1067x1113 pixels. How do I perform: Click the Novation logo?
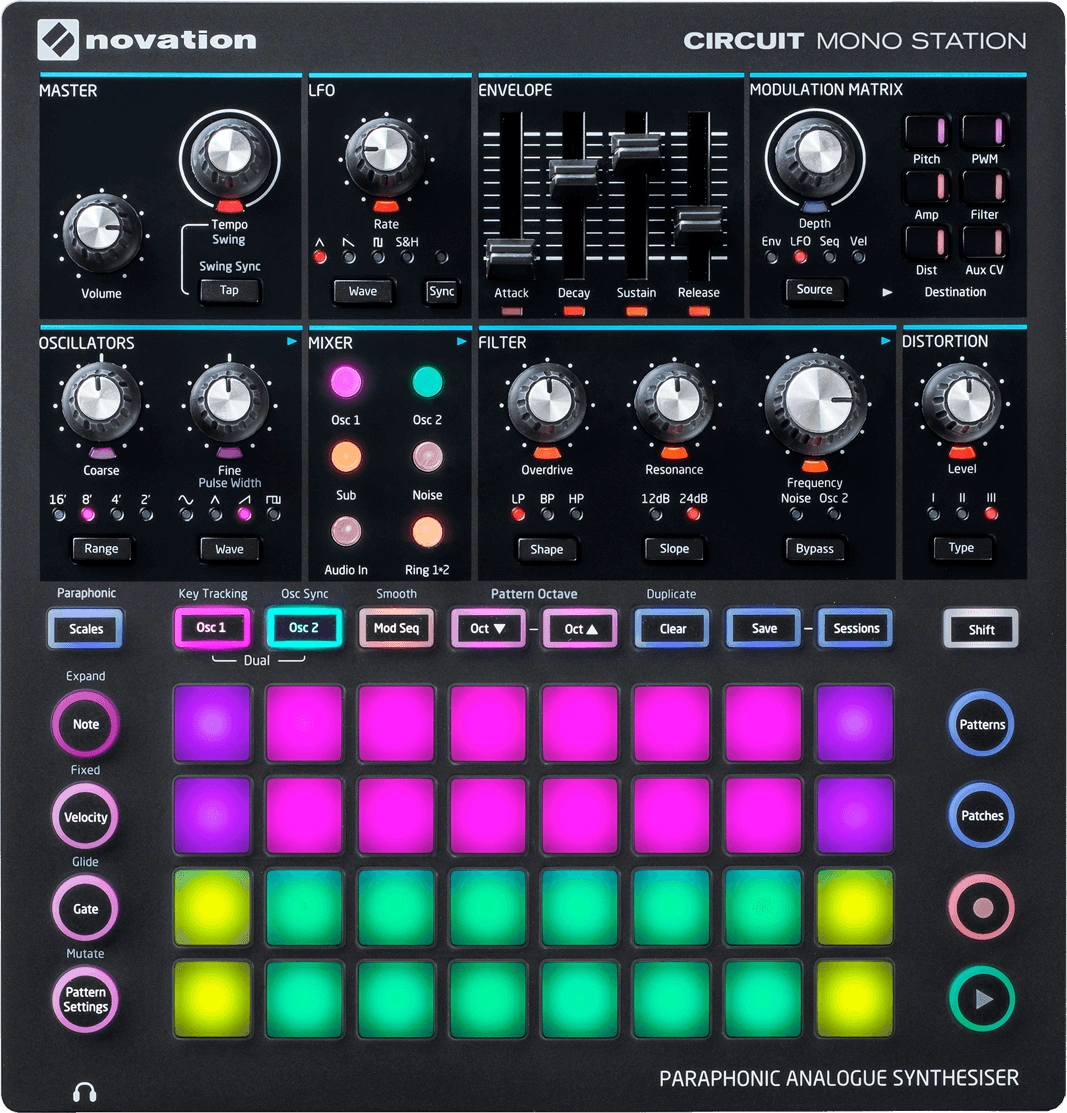point(147,40)
